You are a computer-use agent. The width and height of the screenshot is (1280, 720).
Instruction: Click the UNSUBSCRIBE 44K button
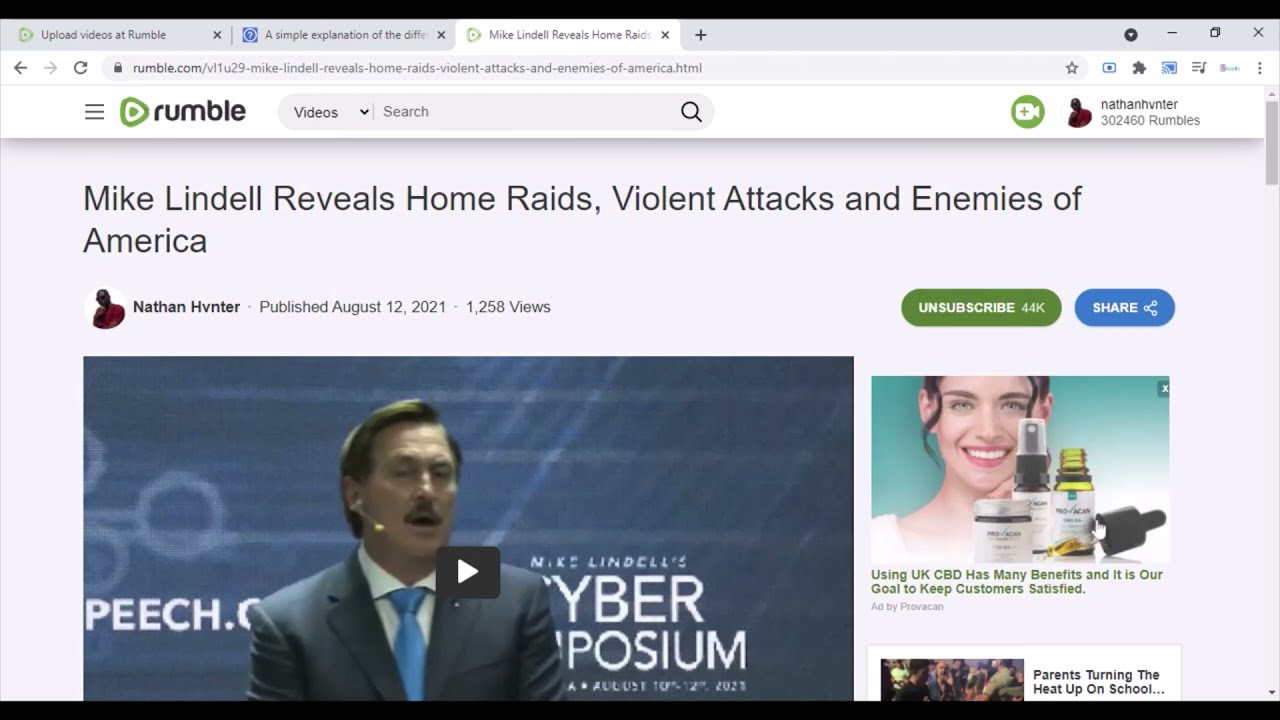981,308
